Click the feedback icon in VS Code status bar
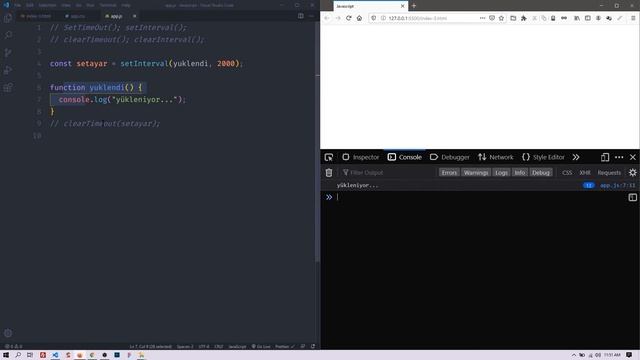The image size is (640, 360). point(303,347)
